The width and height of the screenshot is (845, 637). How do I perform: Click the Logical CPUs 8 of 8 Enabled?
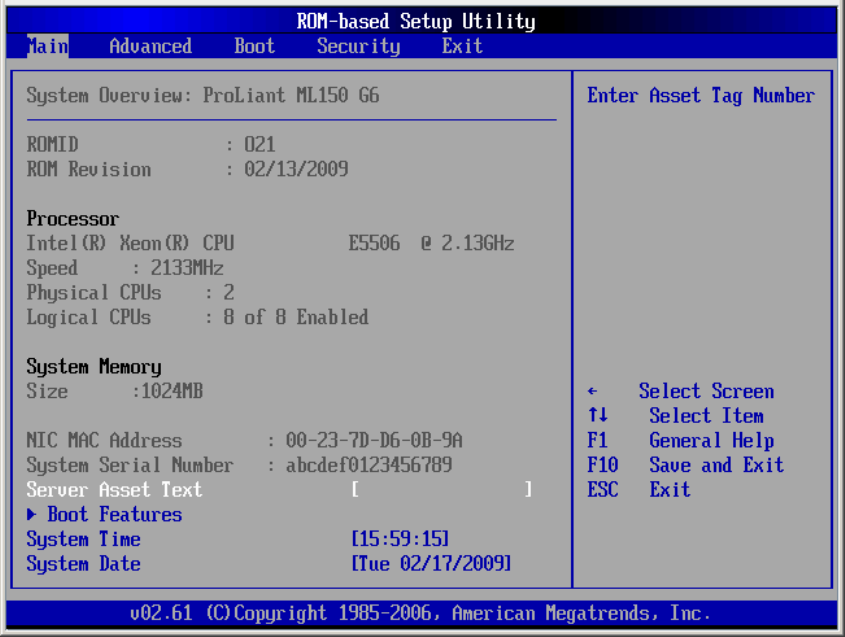click(x=296, y=317)
